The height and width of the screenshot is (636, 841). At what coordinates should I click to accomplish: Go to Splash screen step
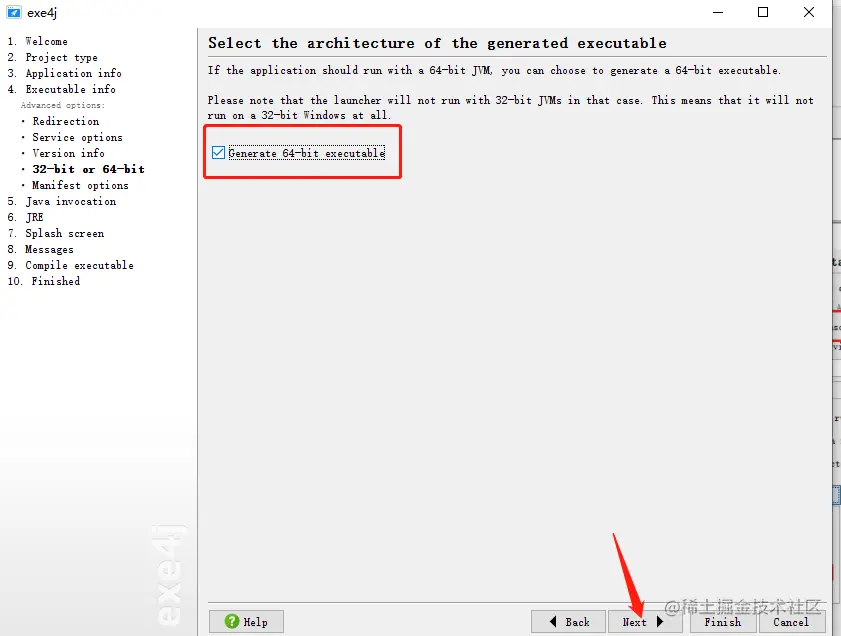coord(64,233)
